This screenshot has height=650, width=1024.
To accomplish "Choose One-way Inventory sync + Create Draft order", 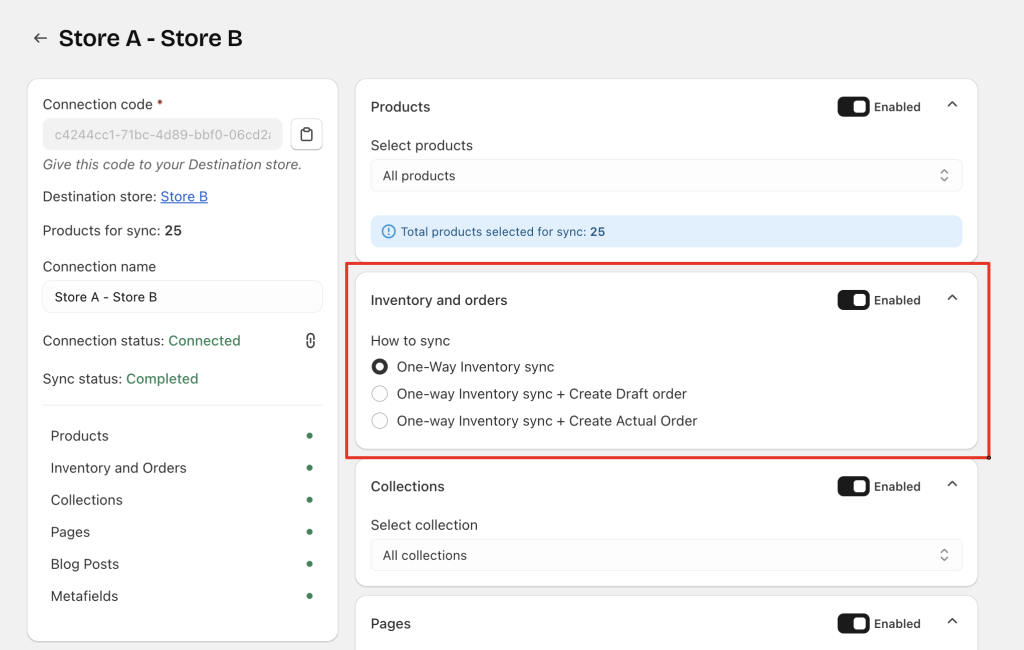I will (x=380, y=394).
